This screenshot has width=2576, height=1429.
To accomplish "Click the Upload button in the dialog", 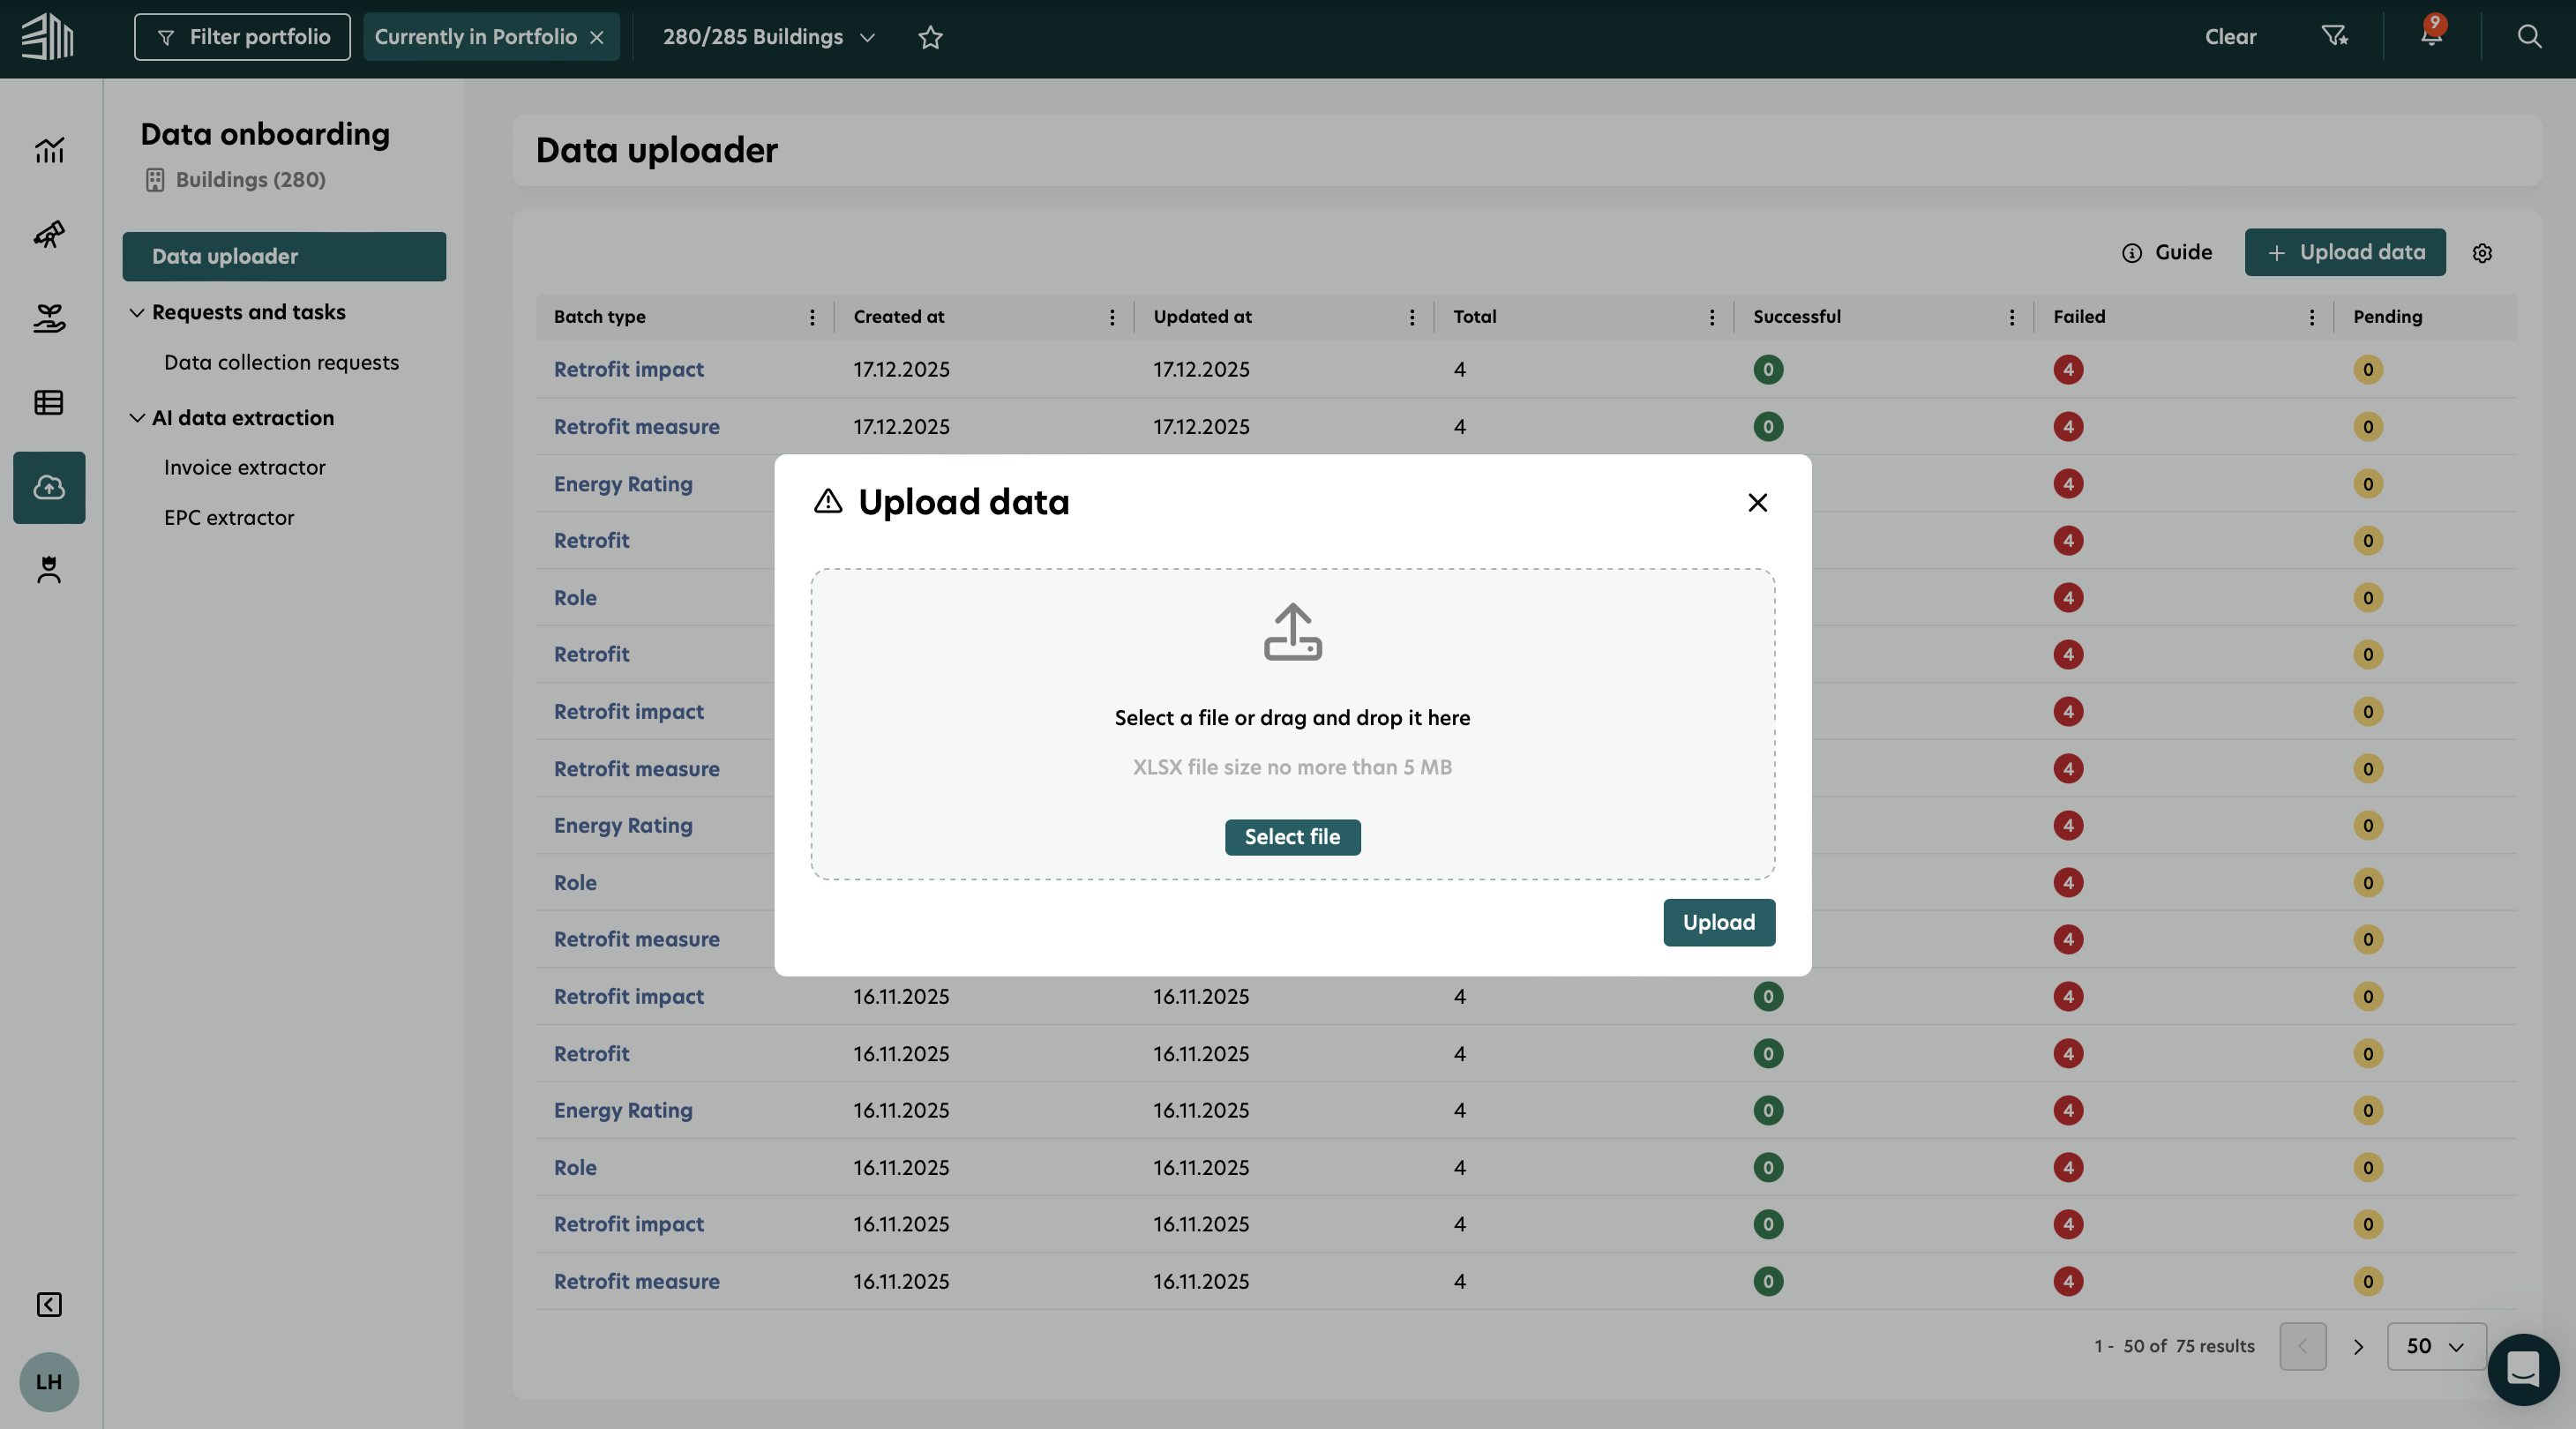I will [x=1719, y=922].
